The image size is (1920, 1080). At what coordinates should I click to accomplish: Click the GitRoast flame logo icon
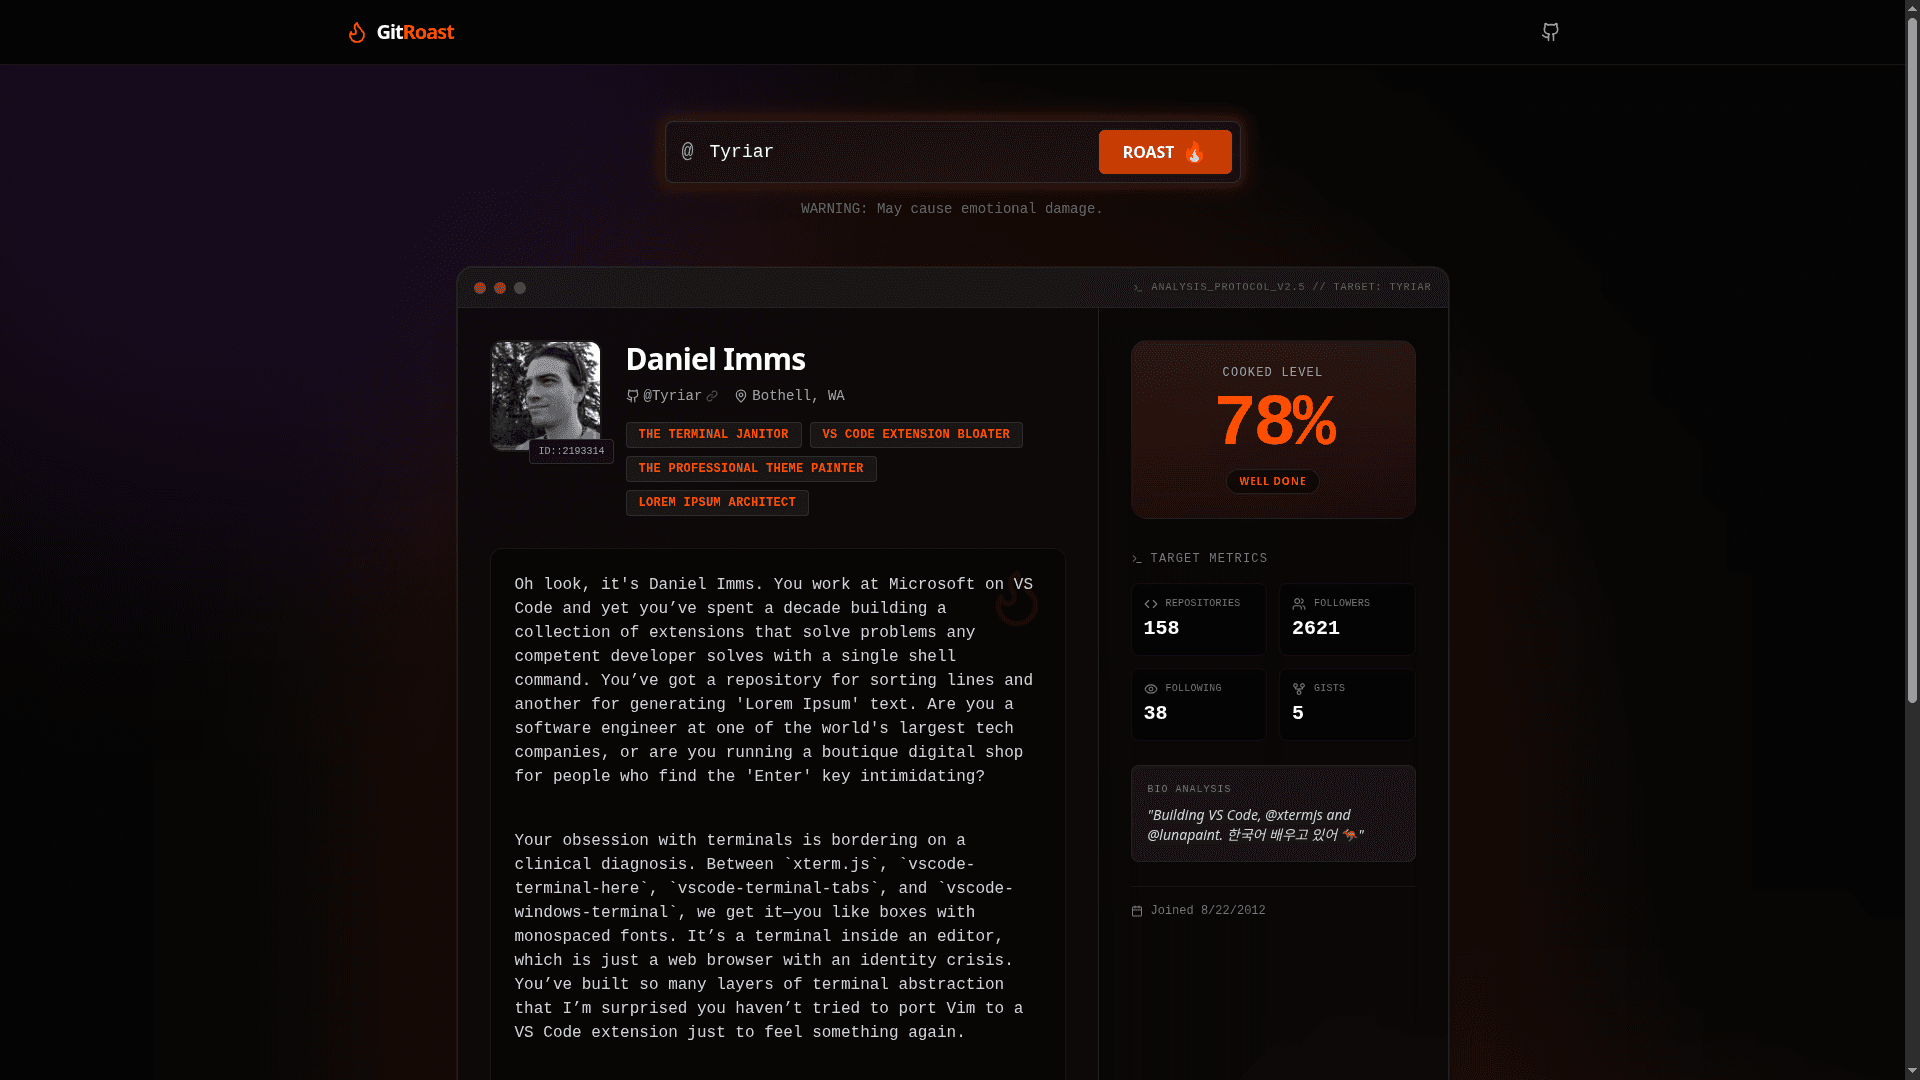pos(357,33)
